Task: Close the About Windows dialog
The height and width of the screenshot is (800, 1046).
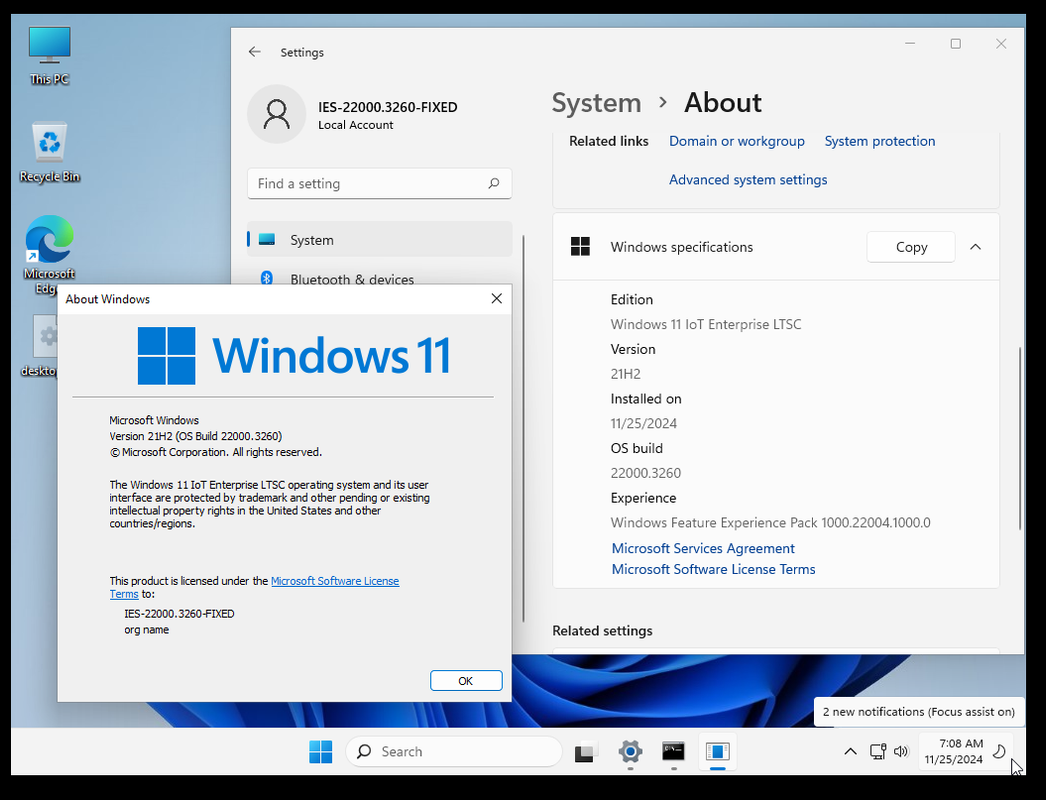Action: 496,298
